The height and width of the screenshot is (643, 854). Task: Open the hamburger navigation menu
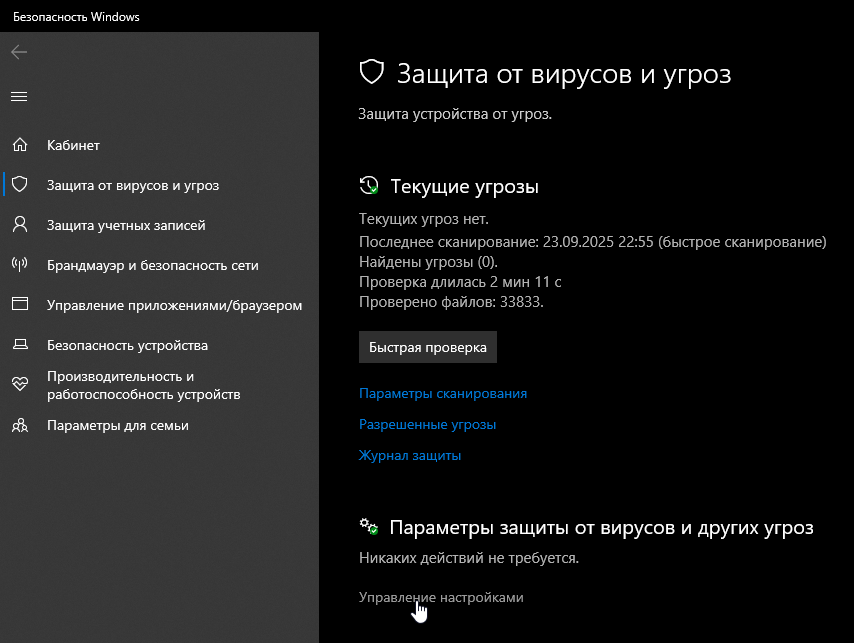(x=19, y=96)
